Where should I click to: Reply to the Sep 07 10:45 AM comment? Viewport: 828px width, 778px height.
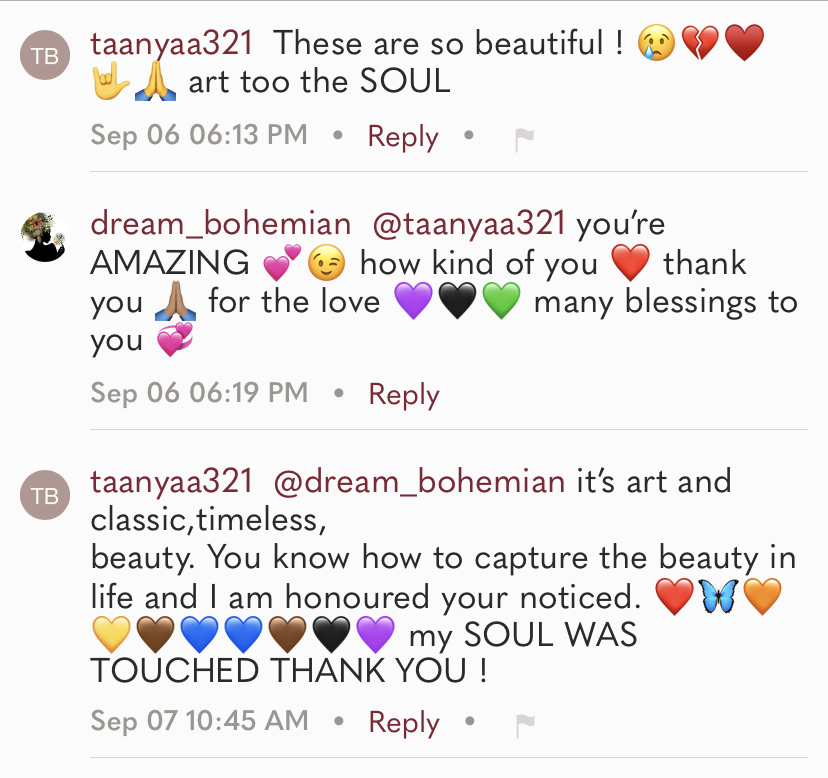click(x=404, y=722)
